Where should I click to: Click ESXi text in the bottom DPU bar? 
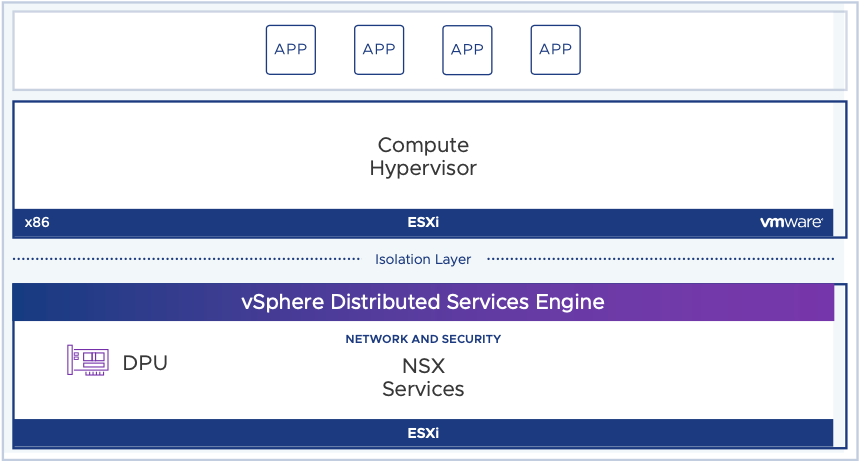tap(423, 433)
